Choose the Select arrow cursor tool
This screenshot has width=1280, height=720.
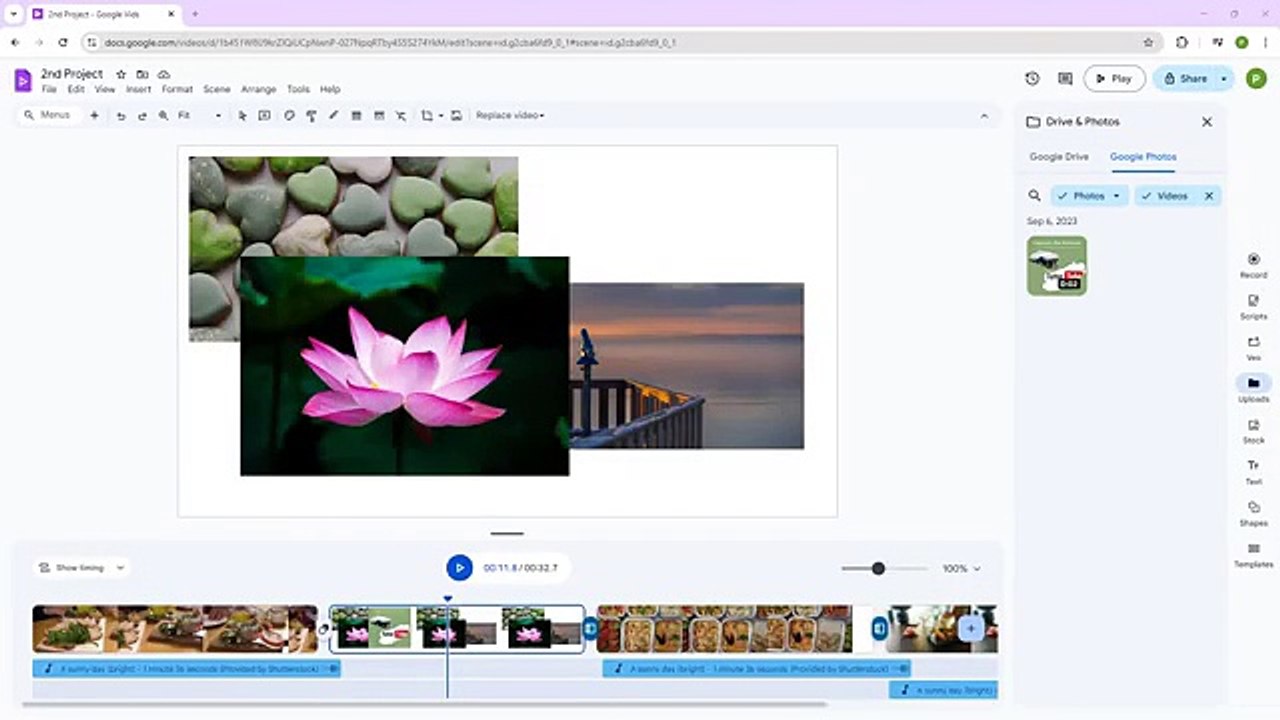tap(242, 116)
